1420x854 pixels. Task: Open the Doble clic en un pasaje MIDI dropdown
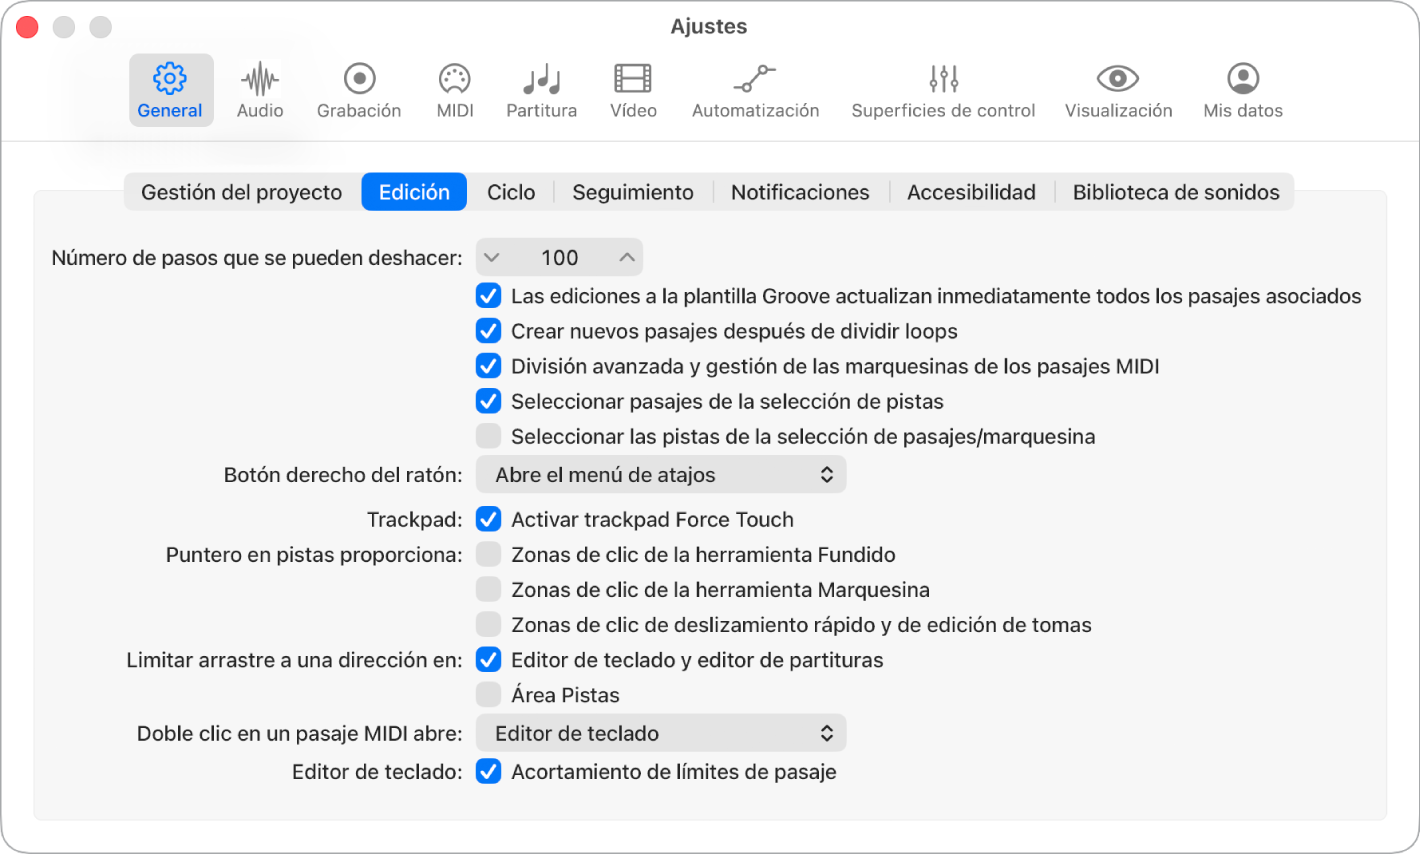[x=660, y=732]
